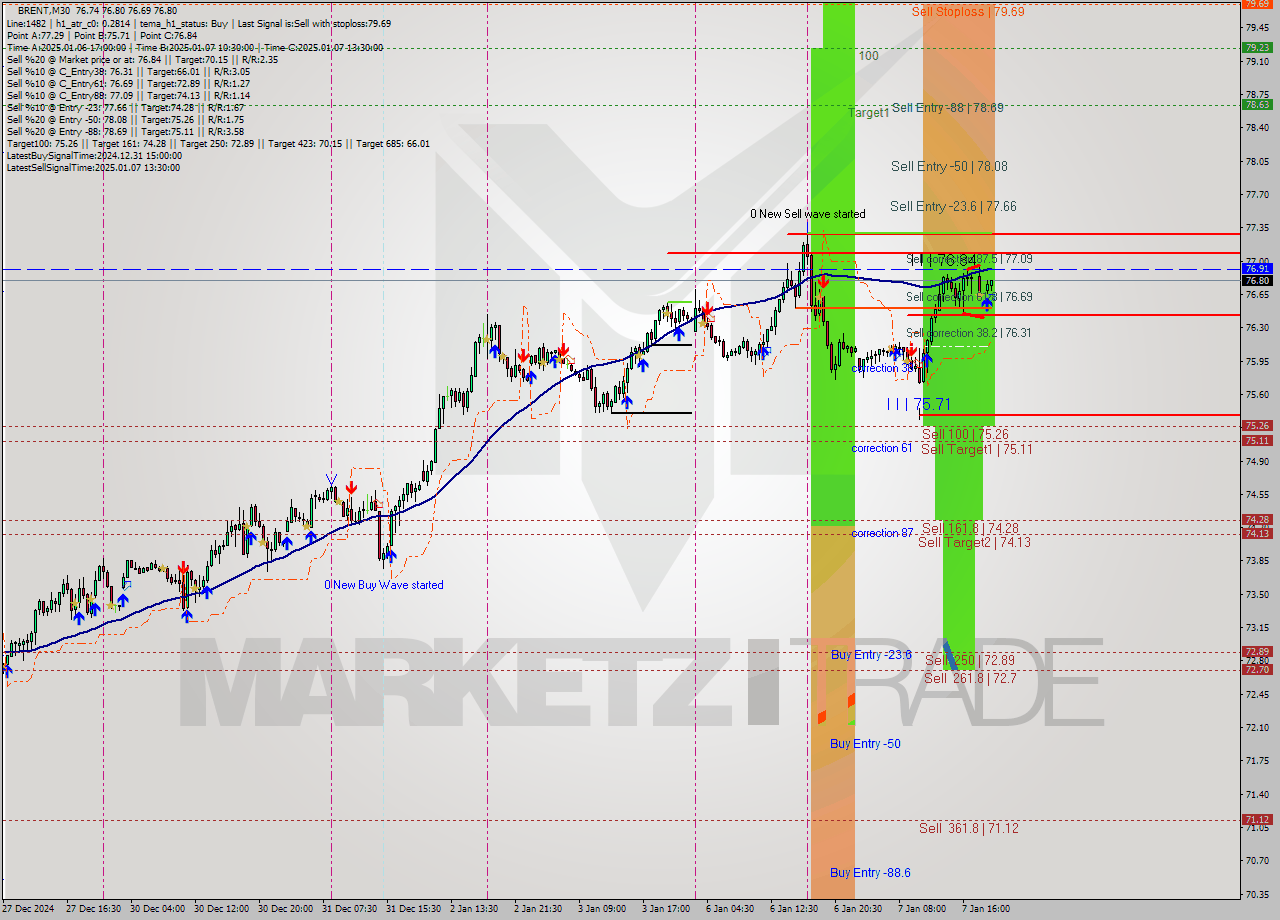Click the green 78.63 price tag on axis
The width and height of the screenshot is (1280, 920).
pyautogui.click(x=1257, y=104)
